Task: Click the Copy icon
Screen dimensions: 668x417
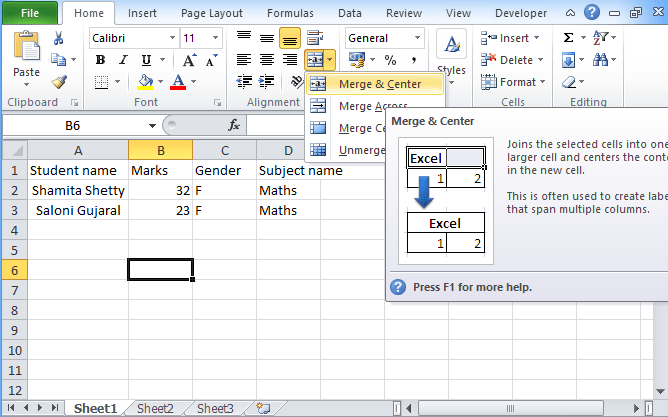Action: coord(58,60)
